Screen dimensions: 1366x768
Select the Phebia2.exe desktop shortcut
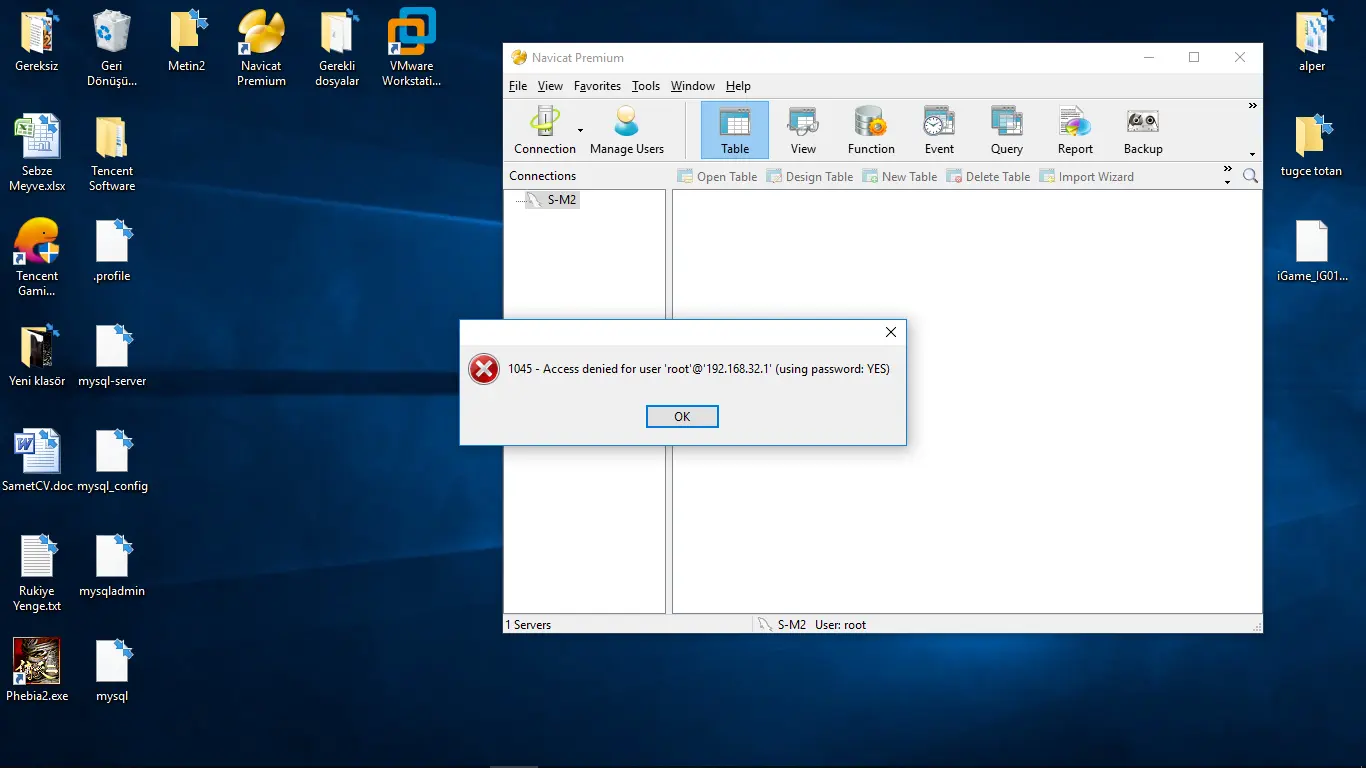(37, 671)
